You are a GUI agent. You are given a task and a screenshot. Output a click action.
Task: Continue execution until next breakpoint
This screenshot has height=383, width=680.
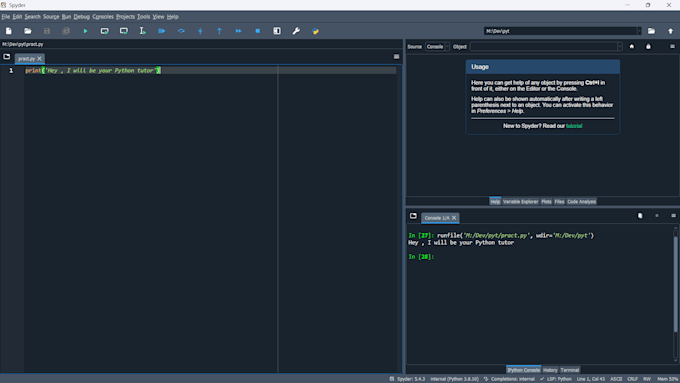point(239,31)
